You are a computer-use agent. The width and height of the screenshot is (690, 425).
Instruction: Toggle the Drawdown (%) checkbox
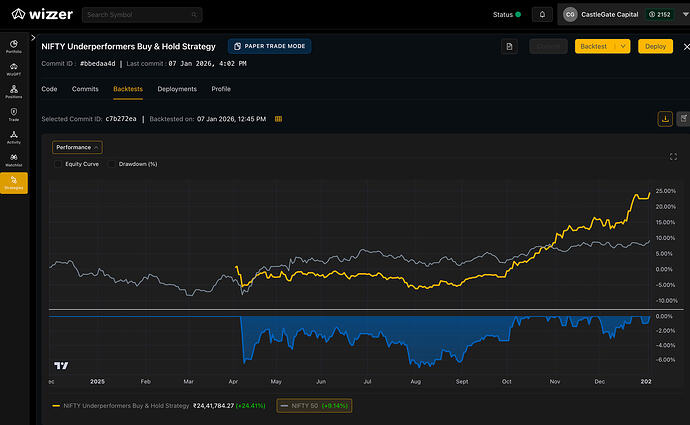click(x=112, y=164)
